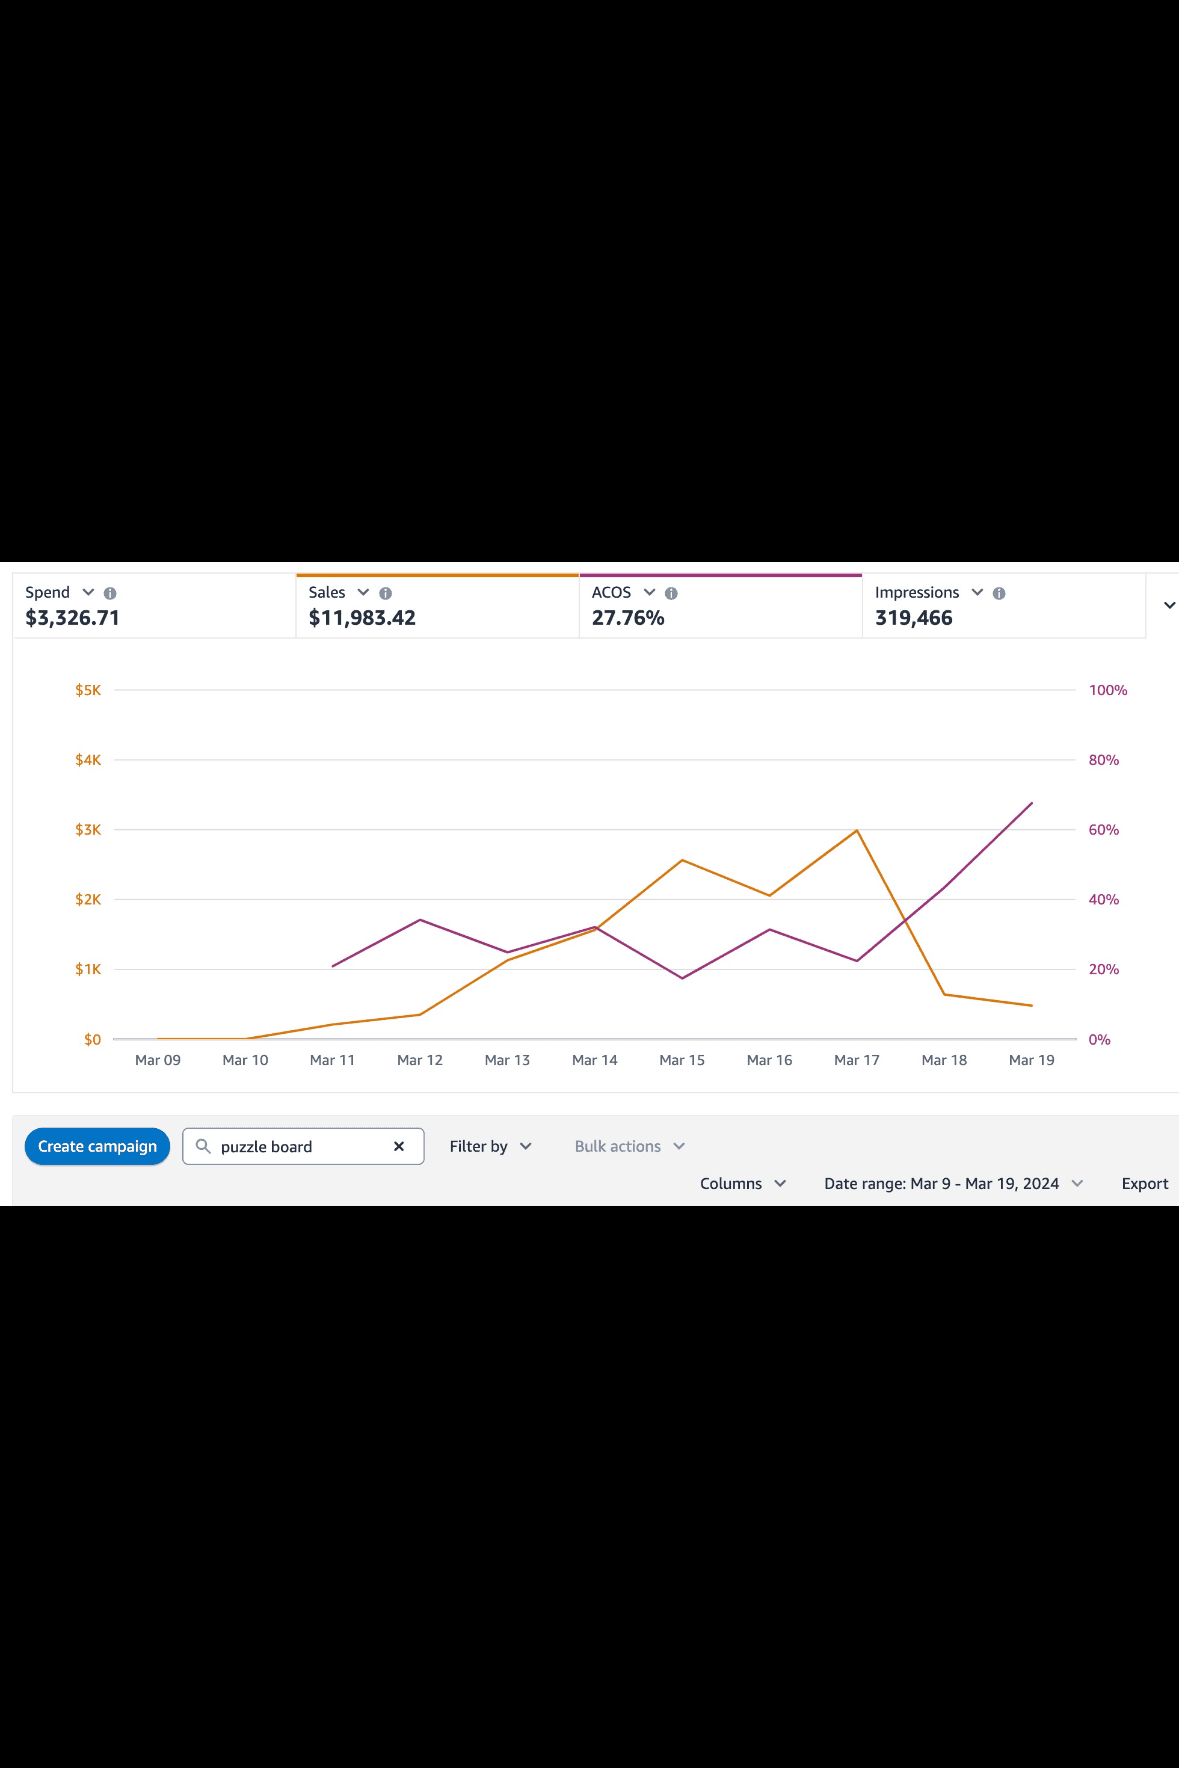1179x1768 pixels.
Task: Open the ACOS metric dropdown
Action: pyautogui.click(x=649, y=592)
